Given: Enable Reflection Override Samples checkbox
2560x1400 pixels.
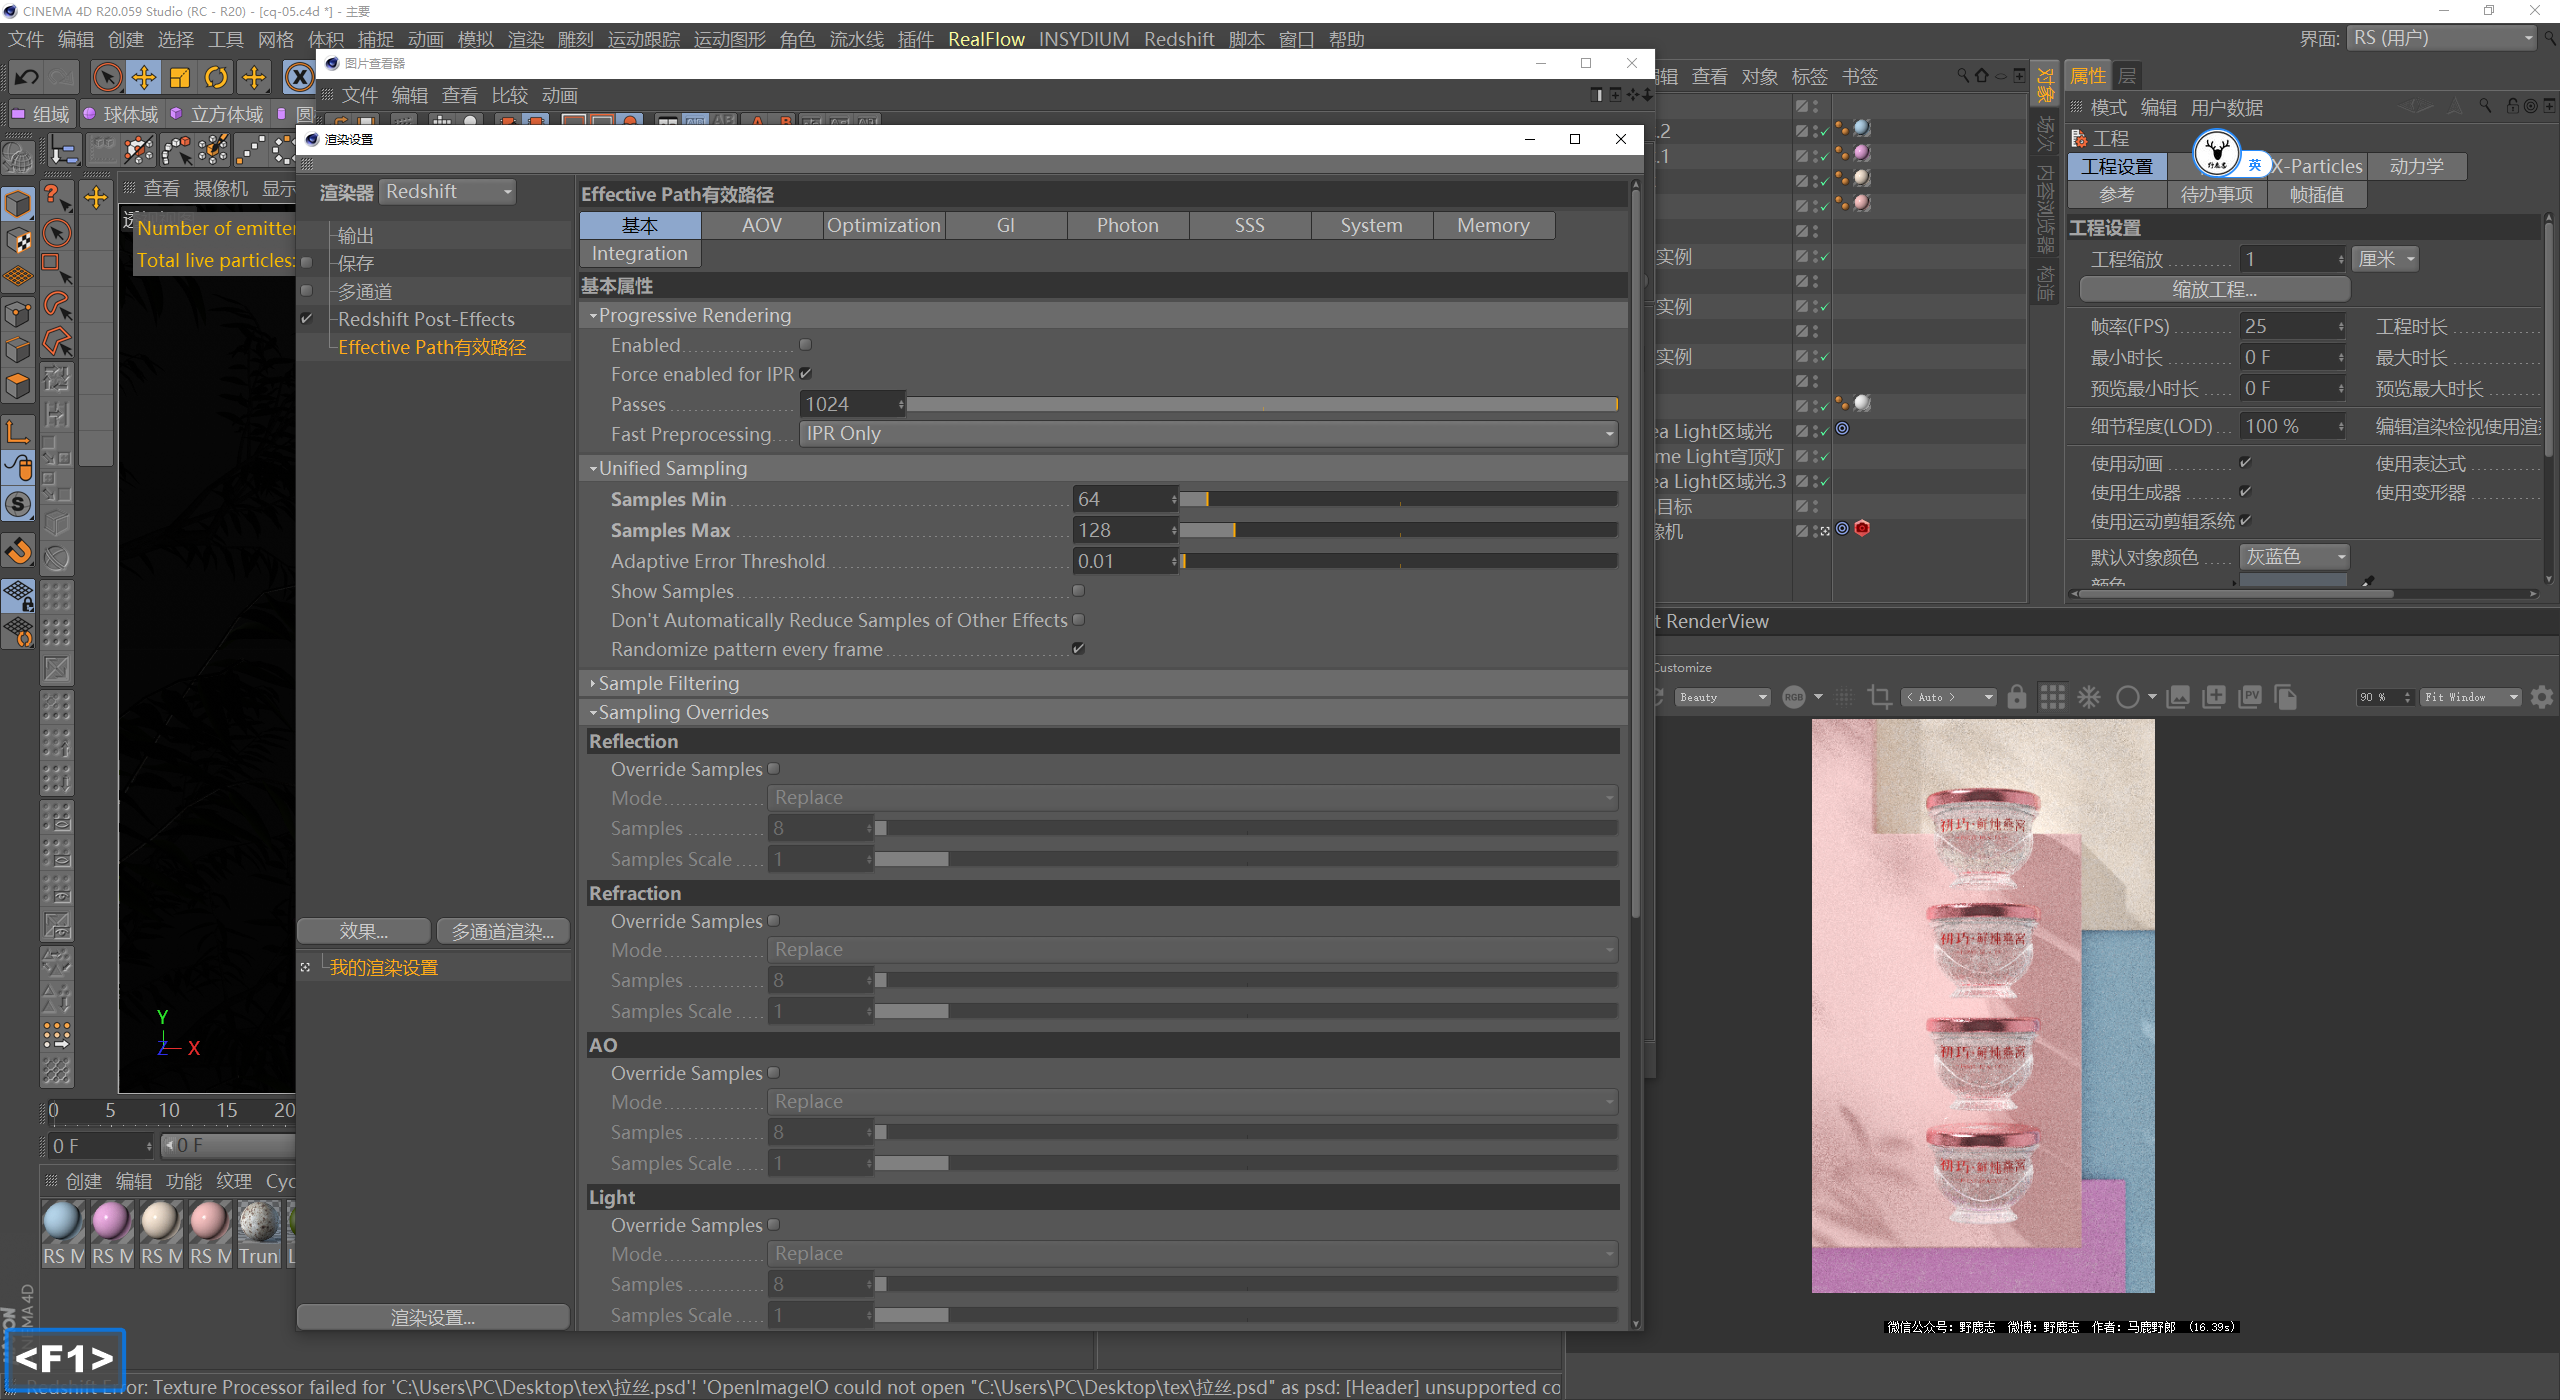Looking at the screenshot, I should (773, 769).
